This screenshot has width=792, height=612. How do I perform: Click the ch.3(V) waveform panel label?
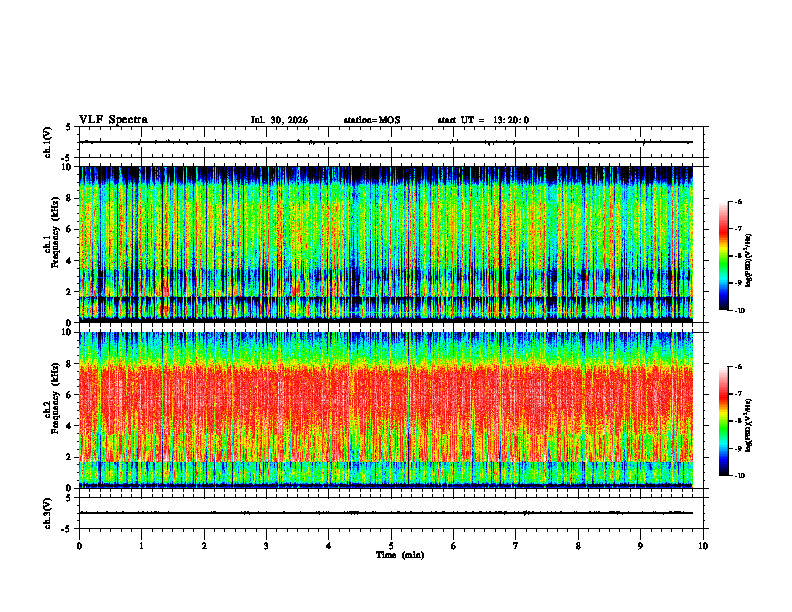pyautogui.click(x=48, y=513)
